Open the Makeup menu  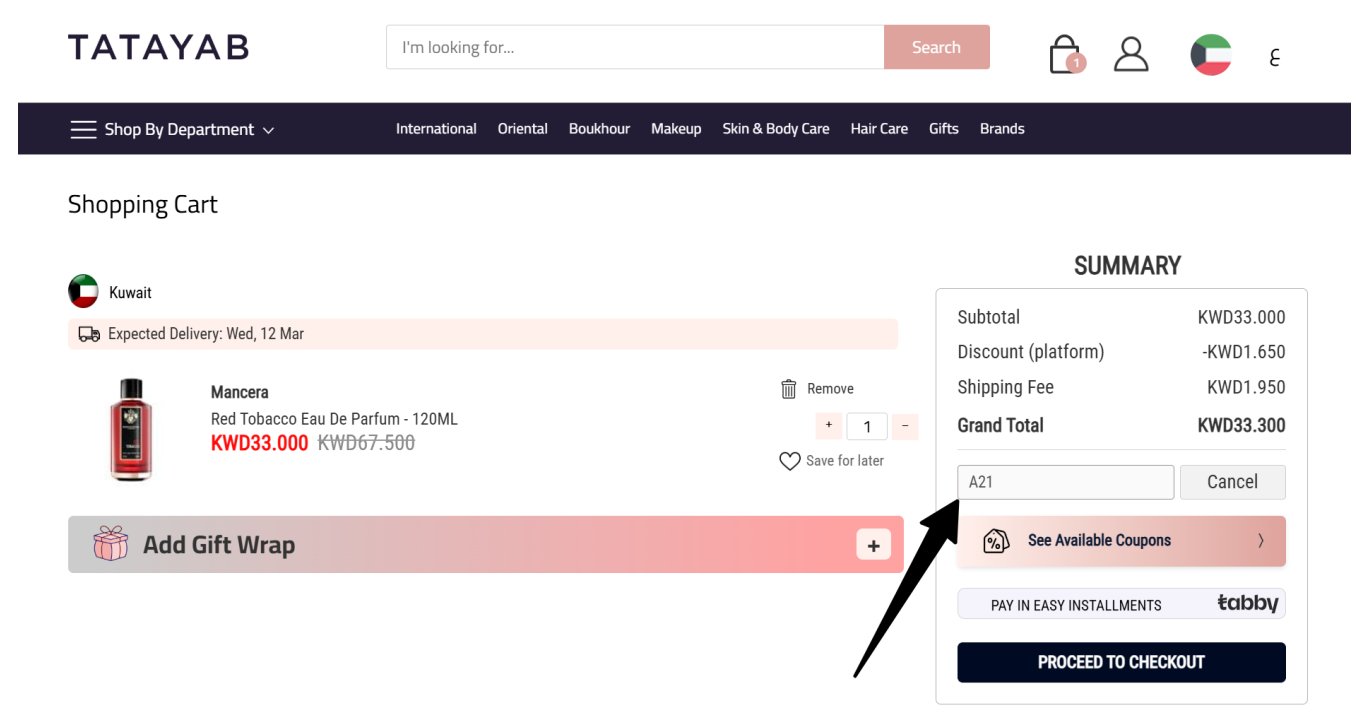[x=676, y=129]
